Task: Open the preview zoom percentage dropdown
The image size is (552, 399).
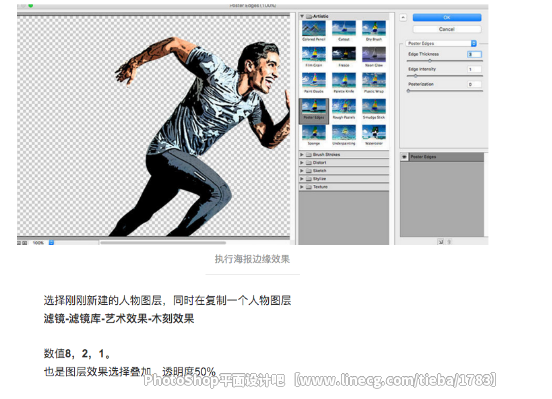Action: point(51,243)
